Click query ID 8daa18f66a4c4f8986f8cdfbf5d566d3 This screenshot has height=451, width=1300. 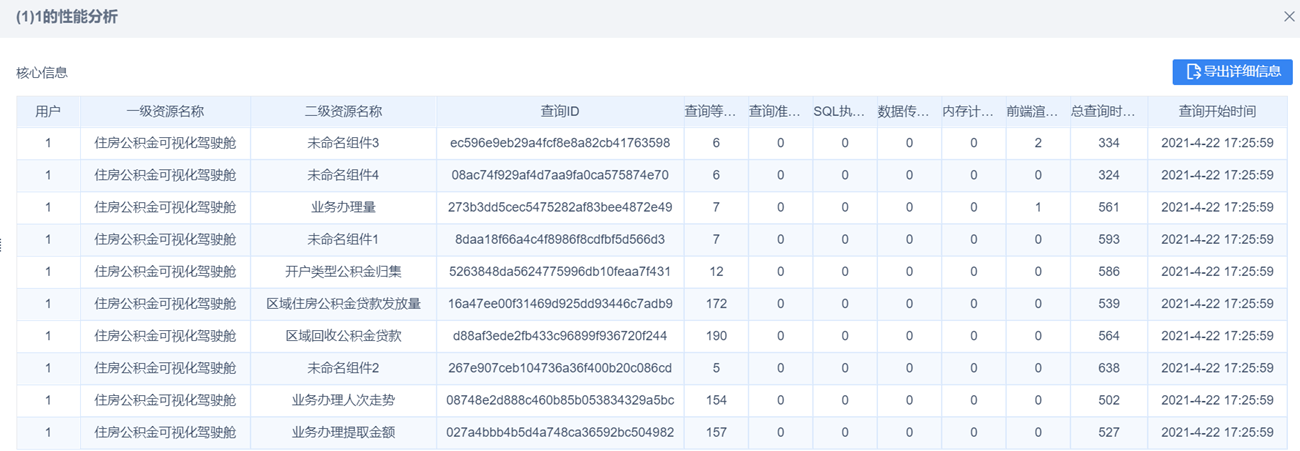560,240
